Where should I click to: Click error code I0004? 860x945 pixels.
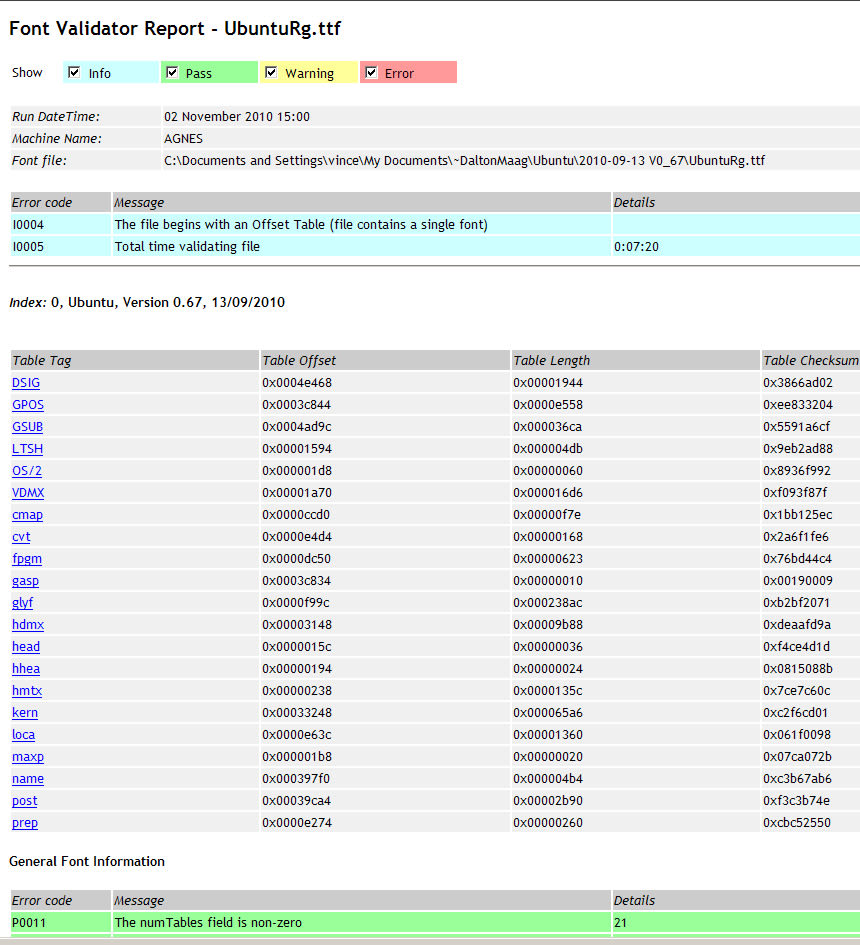point(28,225)
